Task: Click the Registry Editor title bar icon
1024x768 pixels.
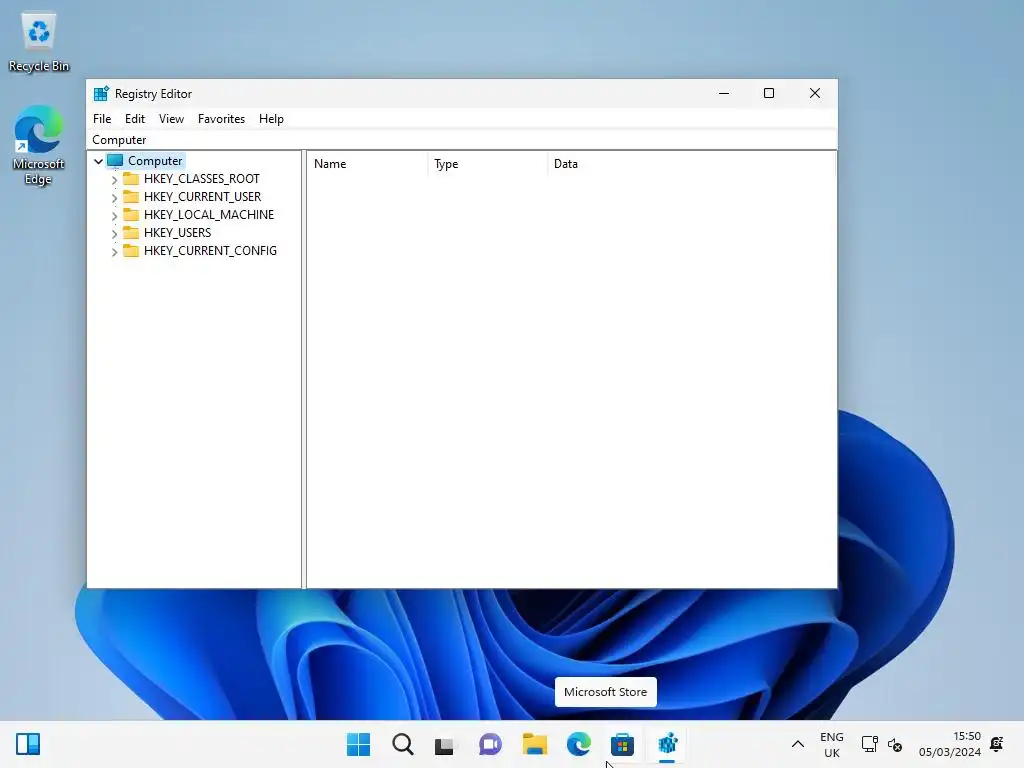Action: (101, 93)
